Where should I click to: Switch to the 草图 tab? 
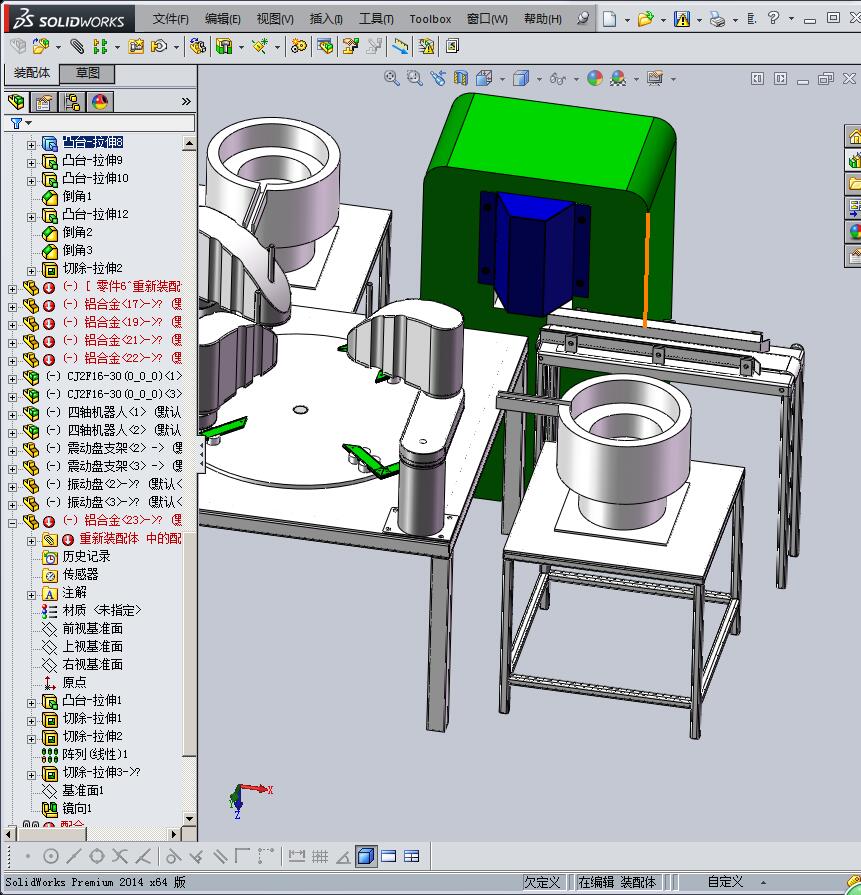88,73
